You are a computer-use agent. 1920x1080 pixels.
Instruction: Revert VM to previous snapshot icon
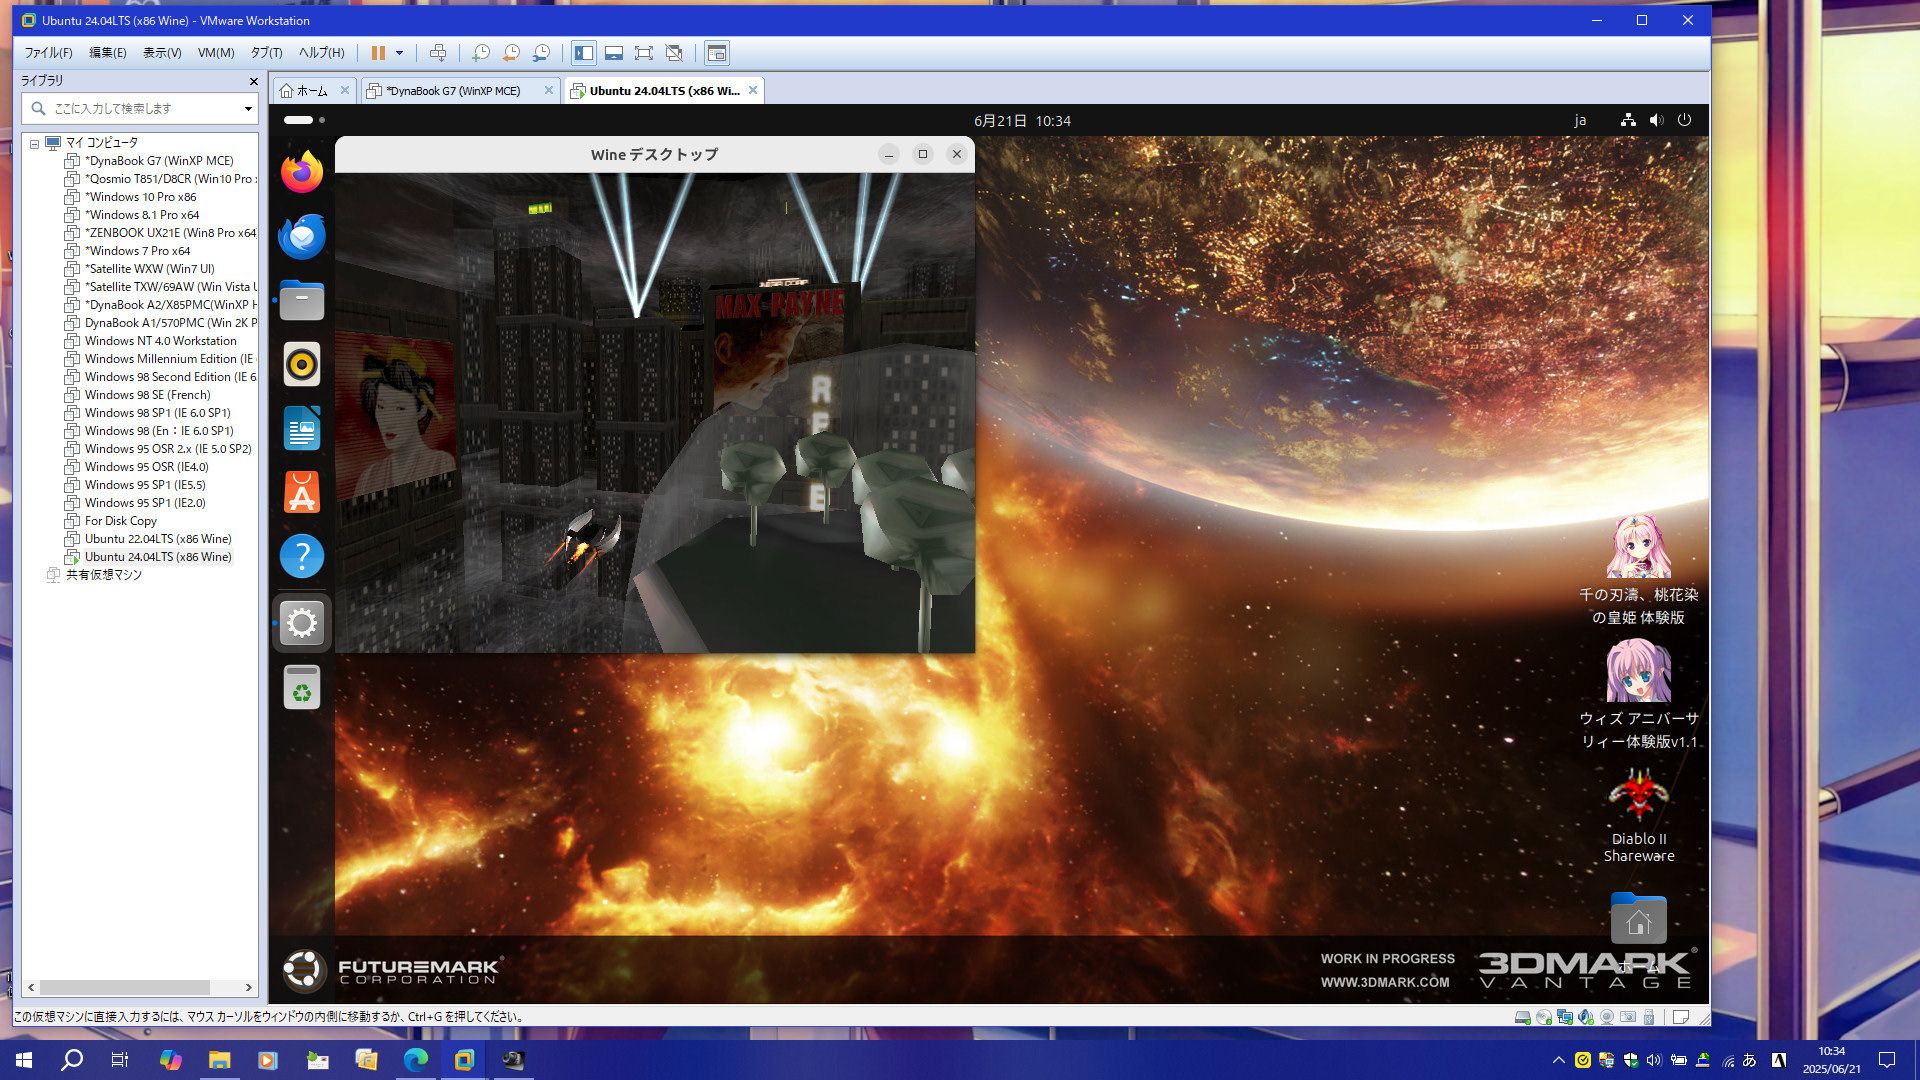pyautogui.click(x=511, y=53)
